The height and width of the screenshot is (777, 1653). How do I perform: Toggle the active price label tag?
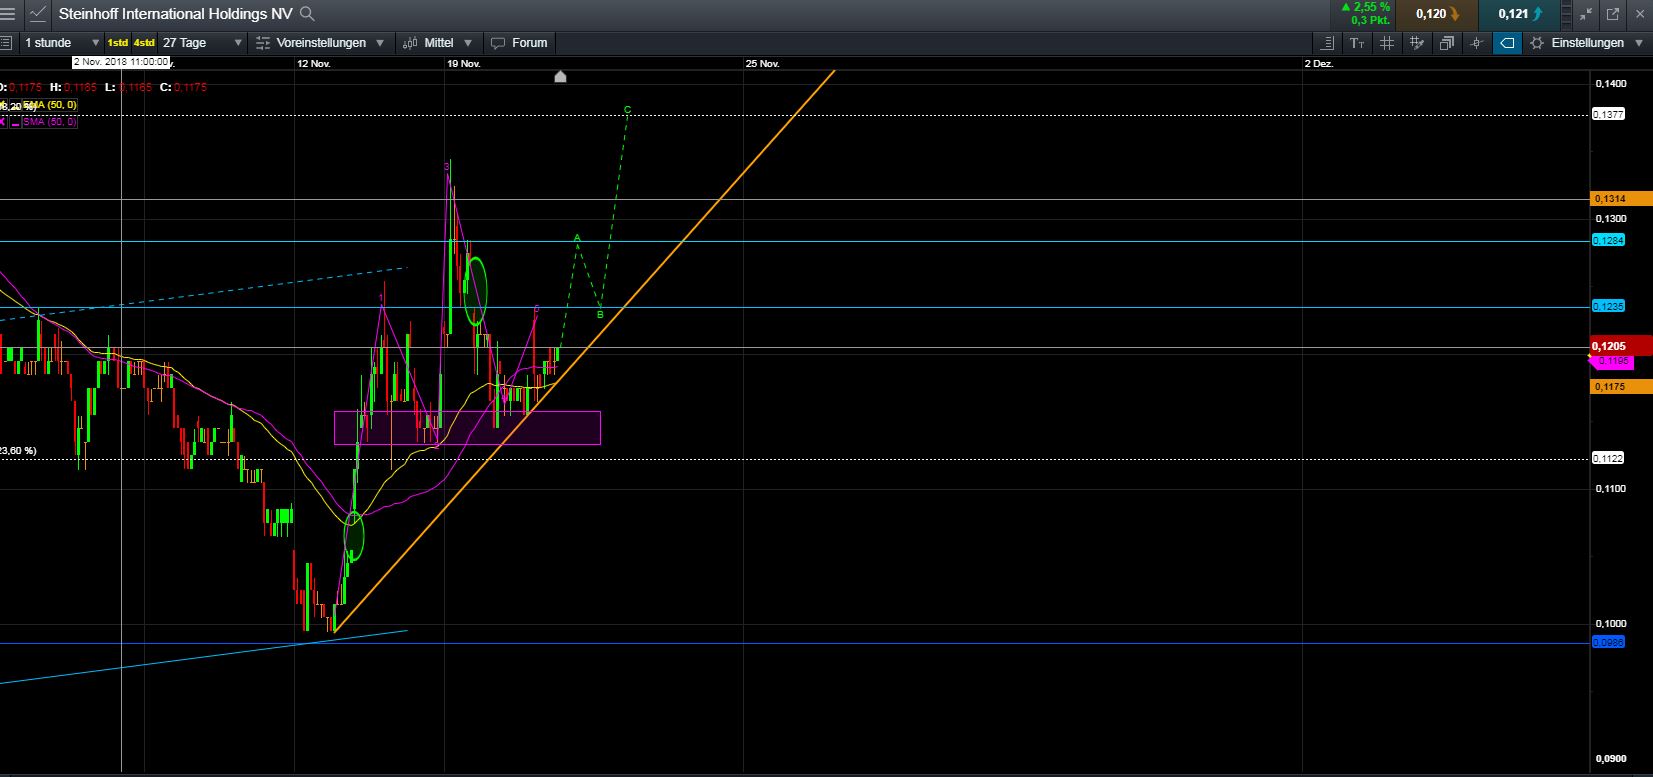coord(1507,43)
